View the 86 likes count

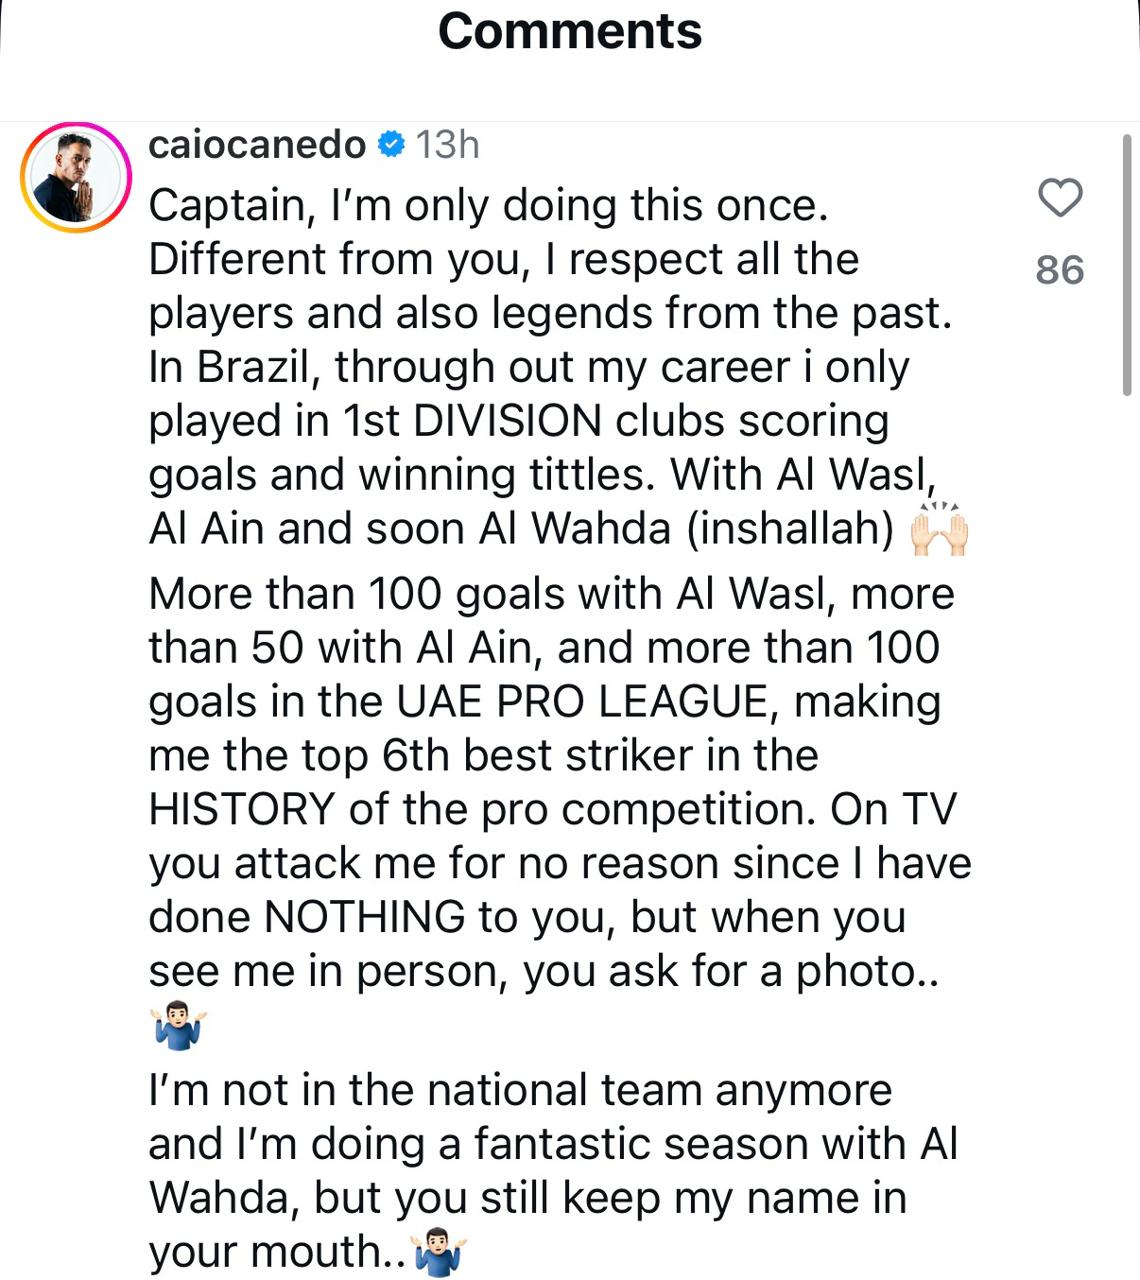(x=1060, y=270)
